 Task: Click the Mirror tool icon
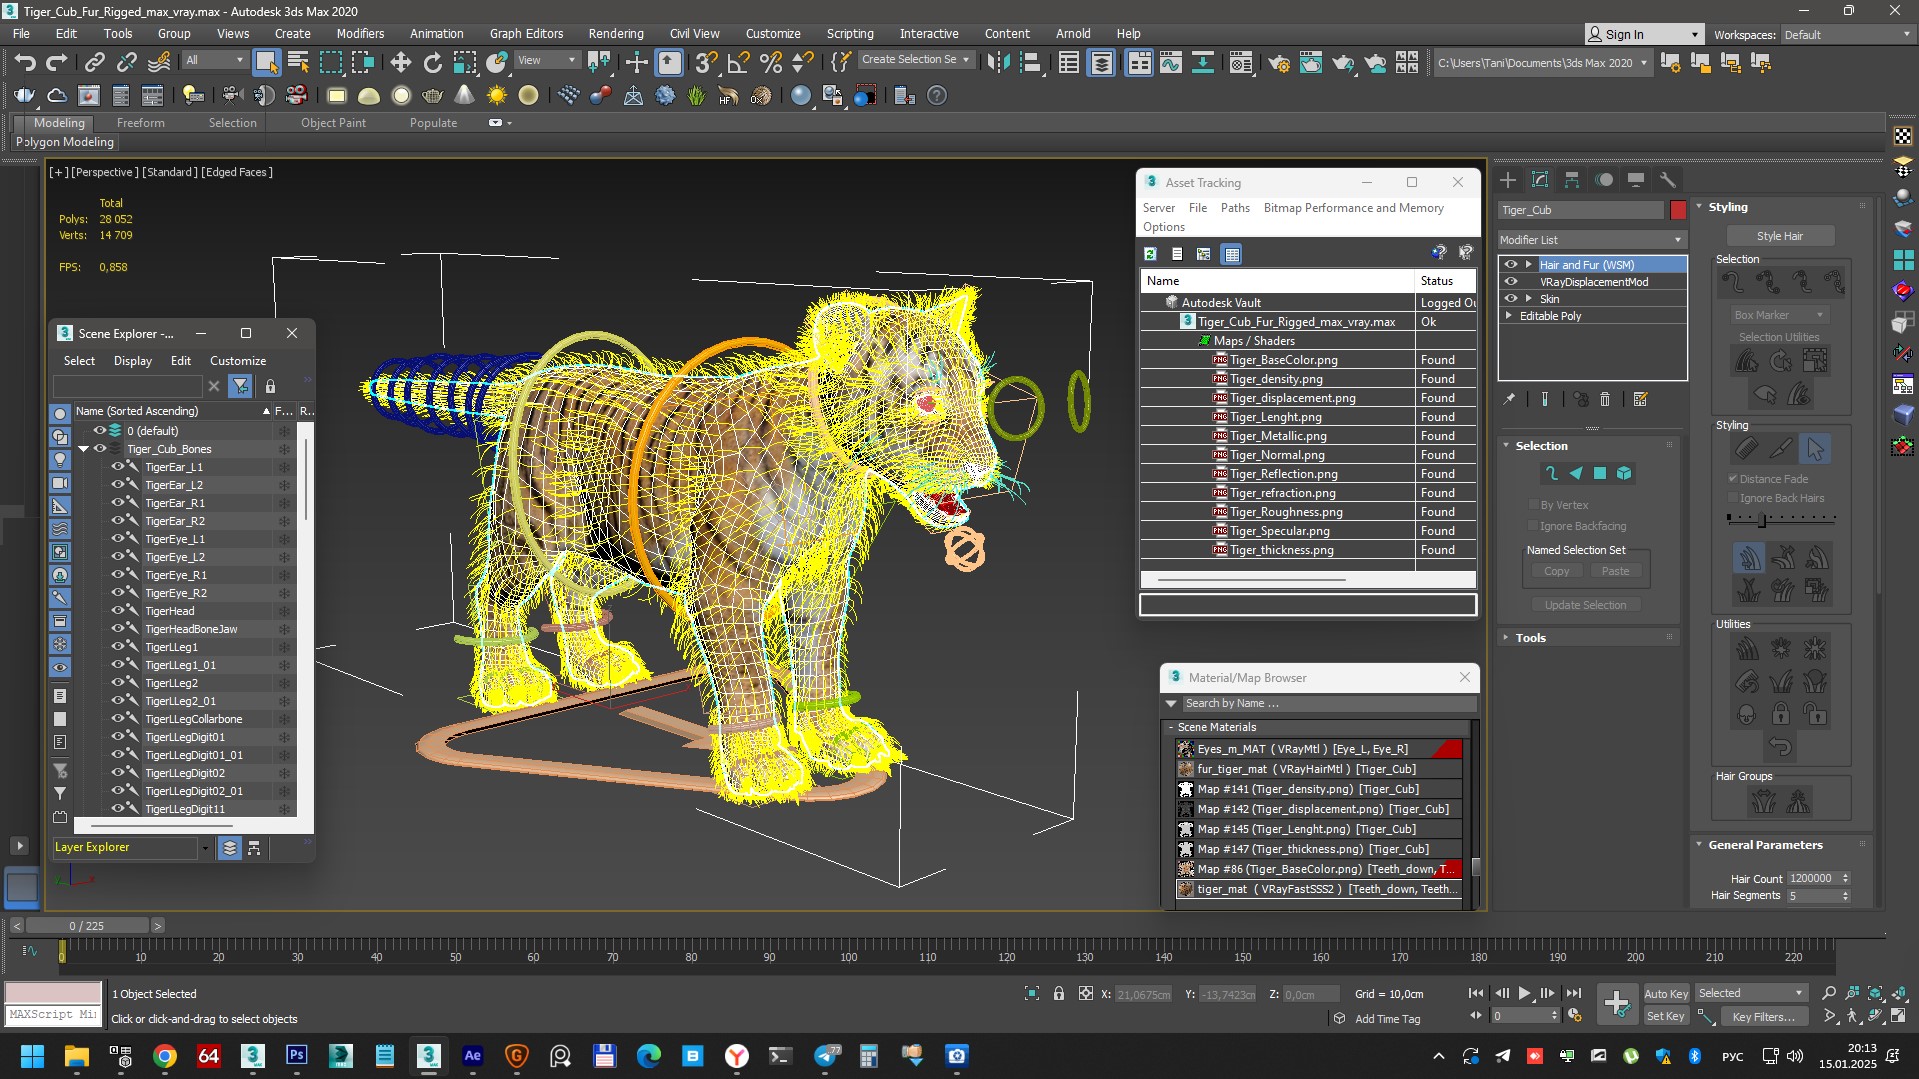[997, 63]
